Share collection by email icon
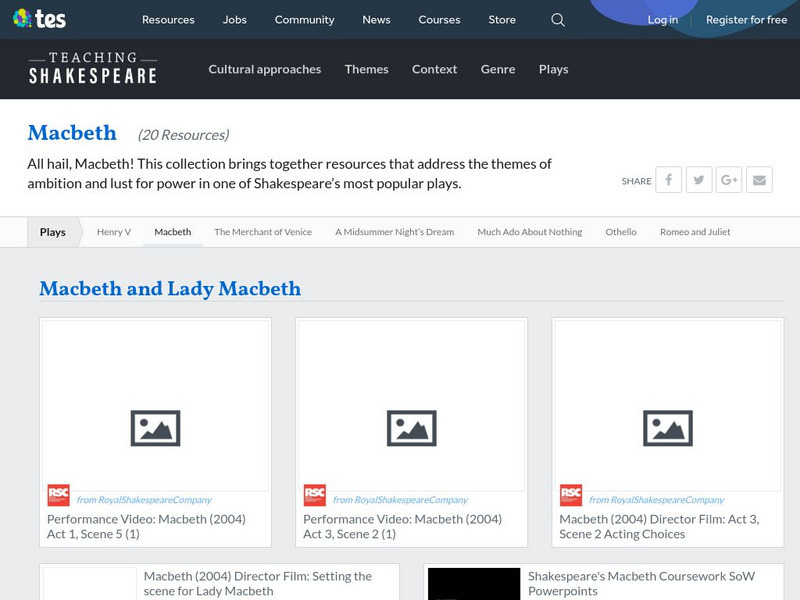The height and width of the screenshot is (600, 800). [x=759, y=180]
